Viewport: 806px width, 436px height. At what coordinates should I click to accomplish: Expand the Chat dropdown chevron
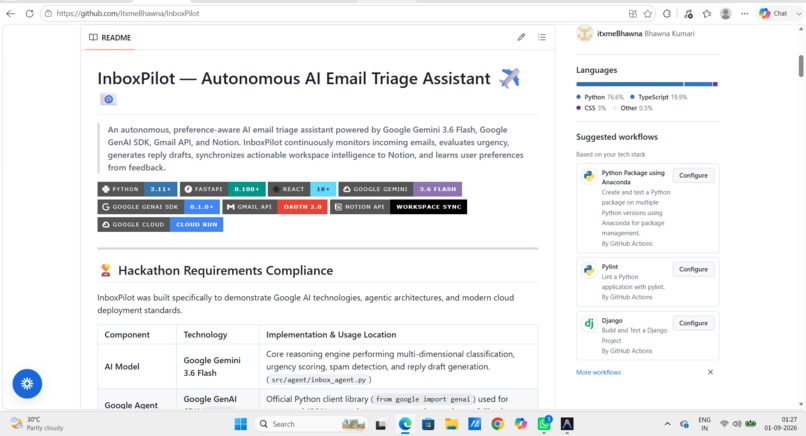(x=798, y=14)
